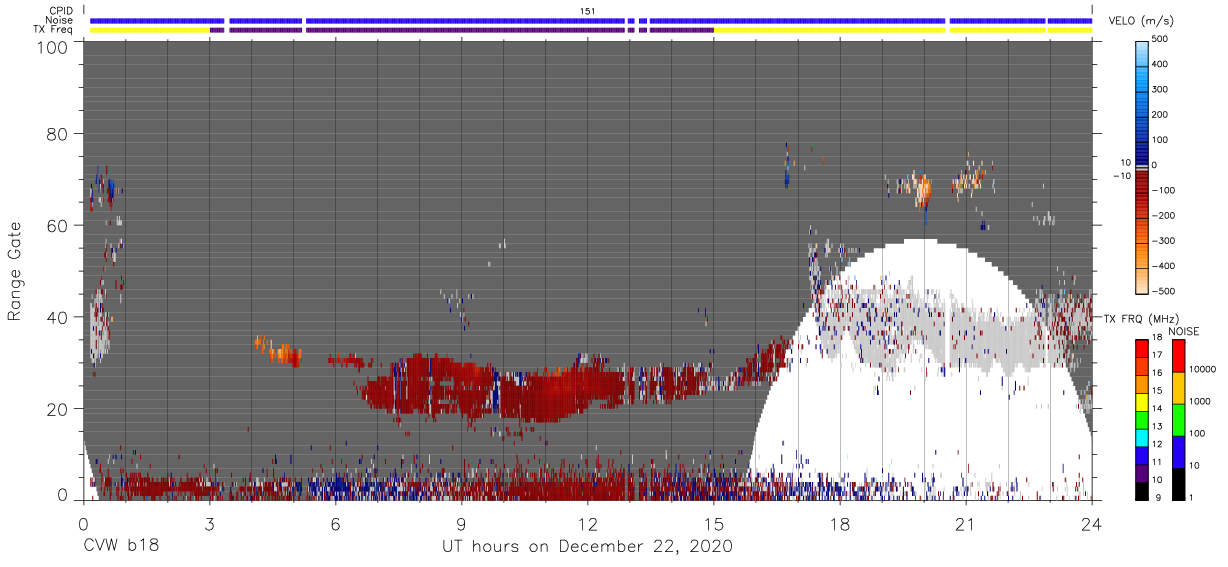
Task: Click the UT hours on December 22, 2020 title
Action: coord(588,547)
